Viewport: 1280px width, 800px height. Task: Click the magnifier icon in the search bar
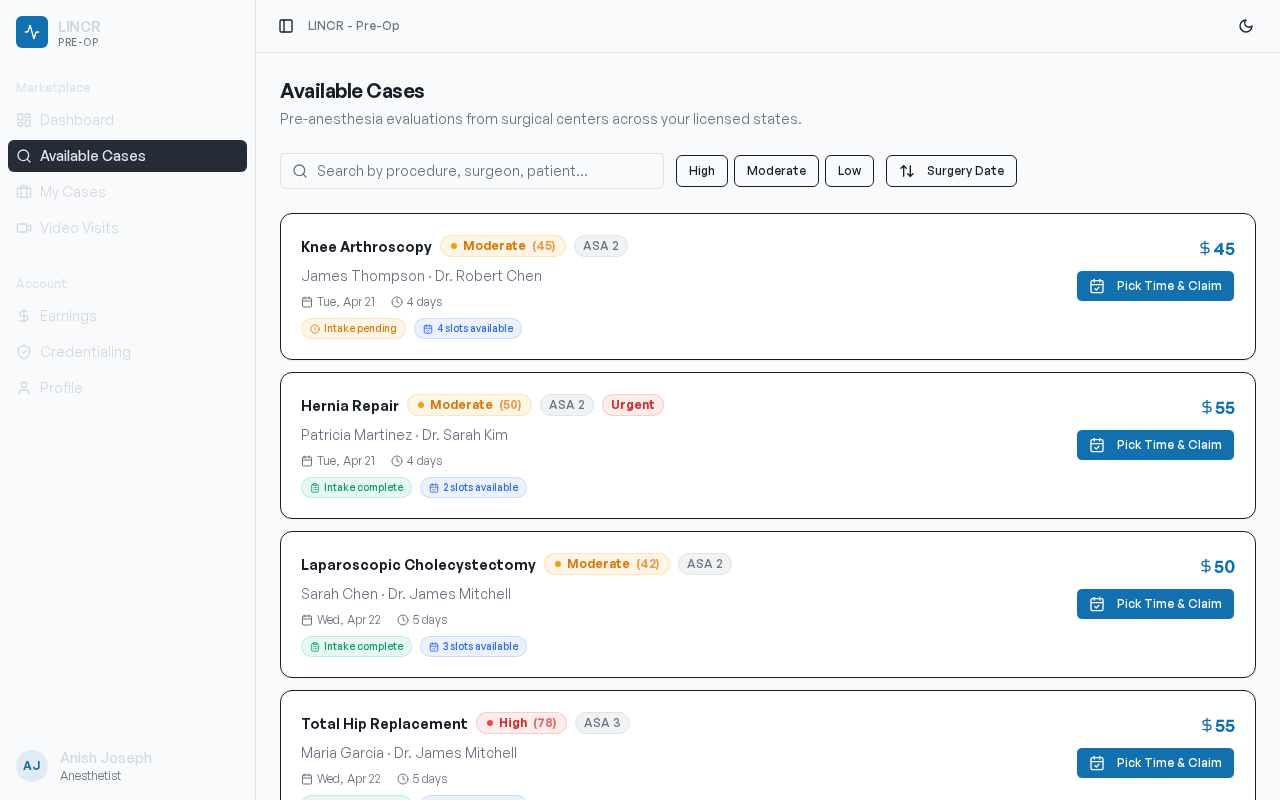tap(300, 171)
